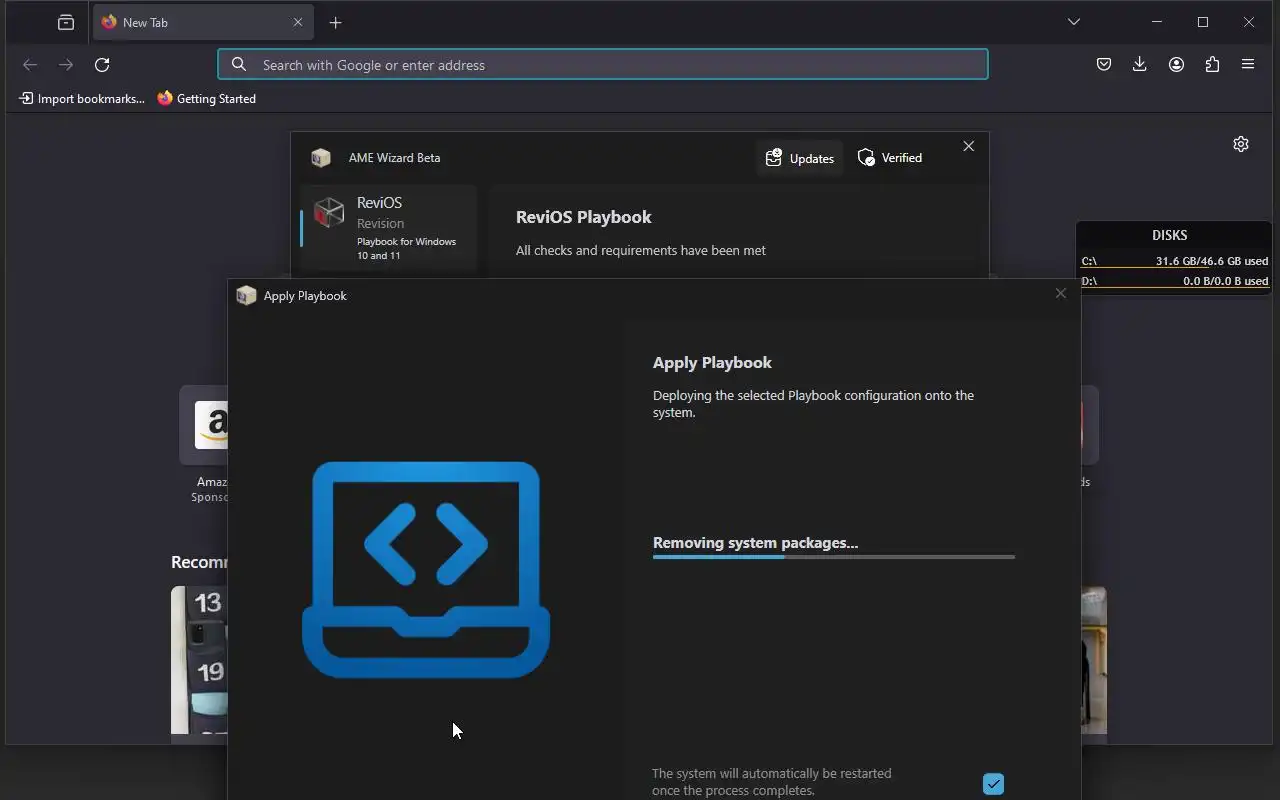Go back in Firefox history
Screen dimensions: 1280x800
click(x=30, y=65)
